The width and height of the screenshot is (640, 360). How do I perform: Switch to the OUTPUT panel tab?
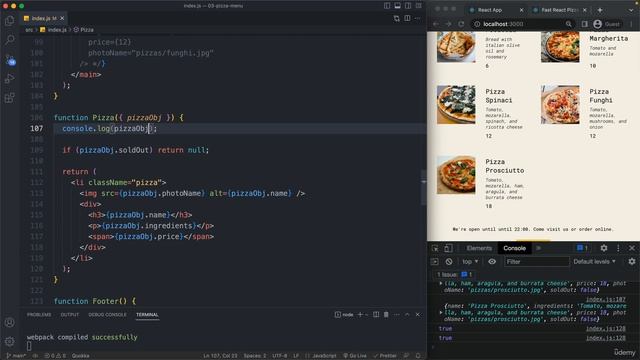pos(70,315)
